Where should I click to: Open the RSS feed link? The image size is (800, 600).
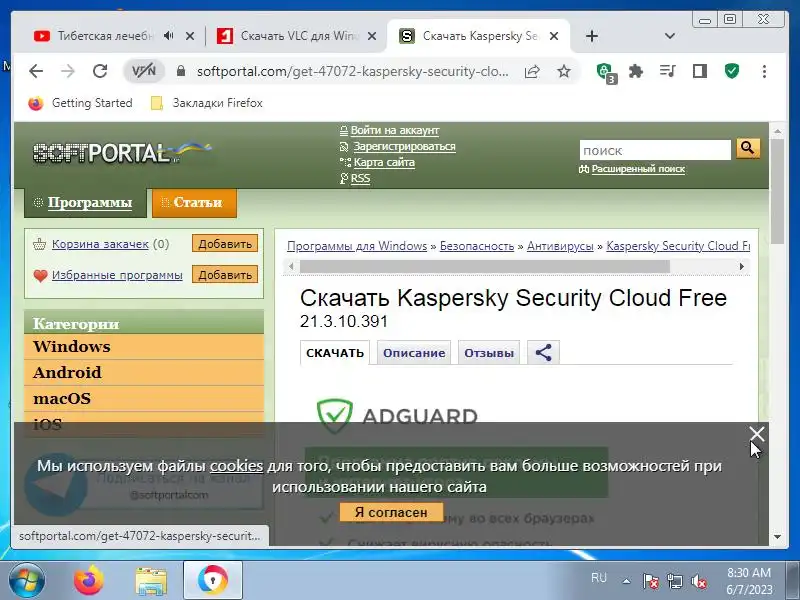360,179
